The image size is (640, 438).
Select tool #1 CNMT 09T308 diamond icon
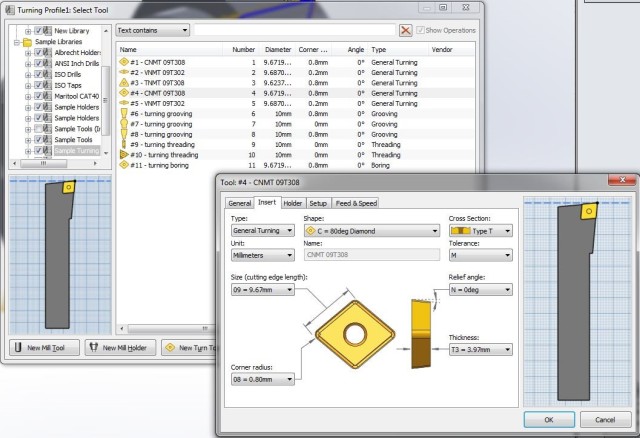pyautogui.click(x=124, y=62)
